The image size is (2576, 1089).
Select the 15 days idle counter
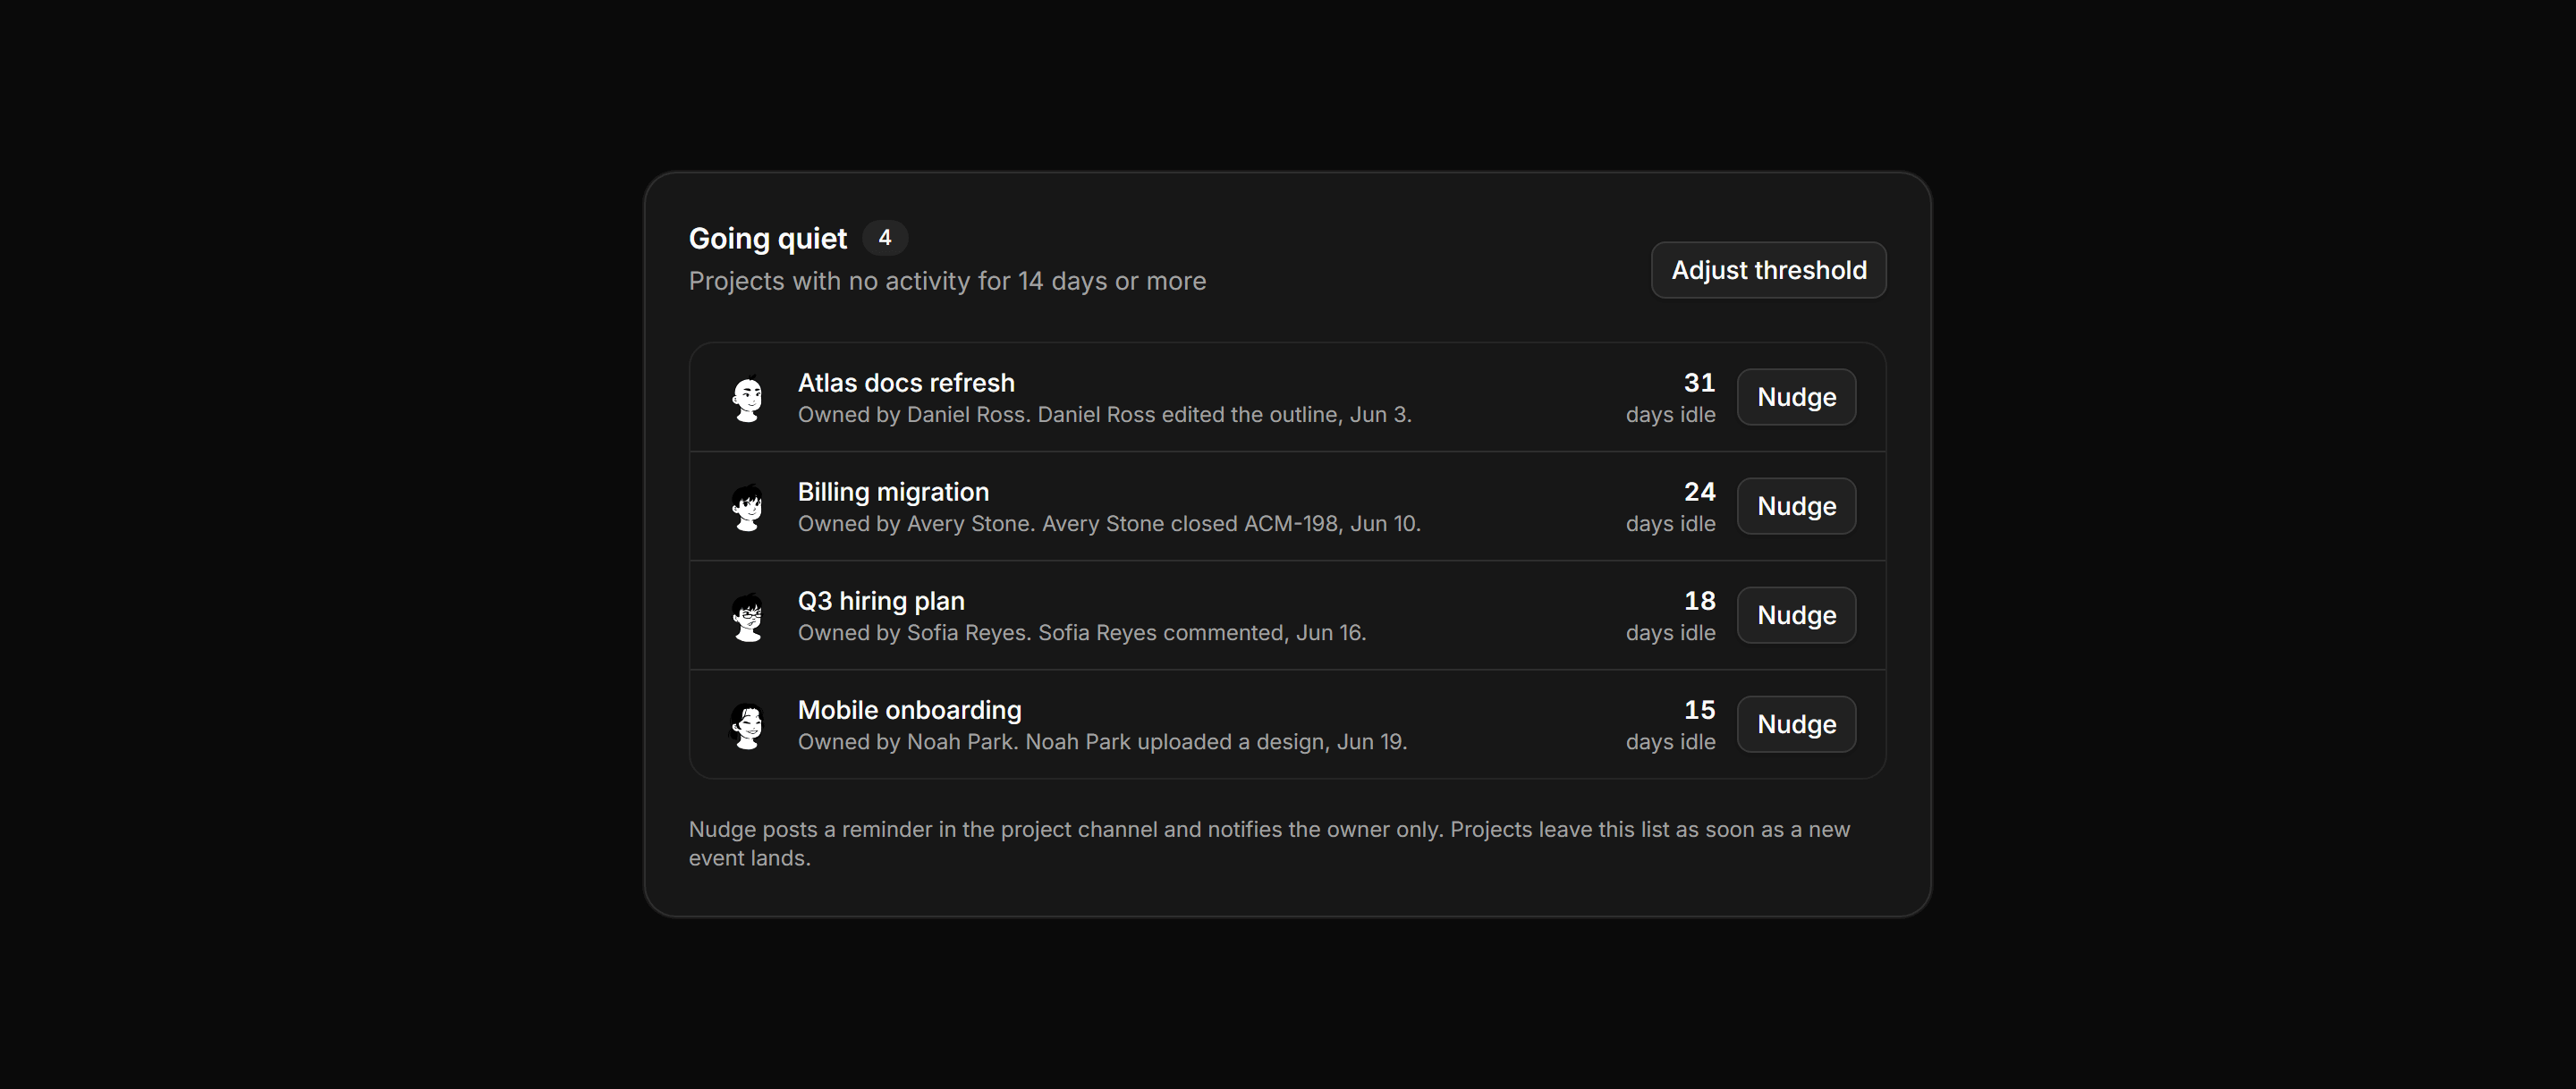pyautogui.click(x=1670, y=725)
